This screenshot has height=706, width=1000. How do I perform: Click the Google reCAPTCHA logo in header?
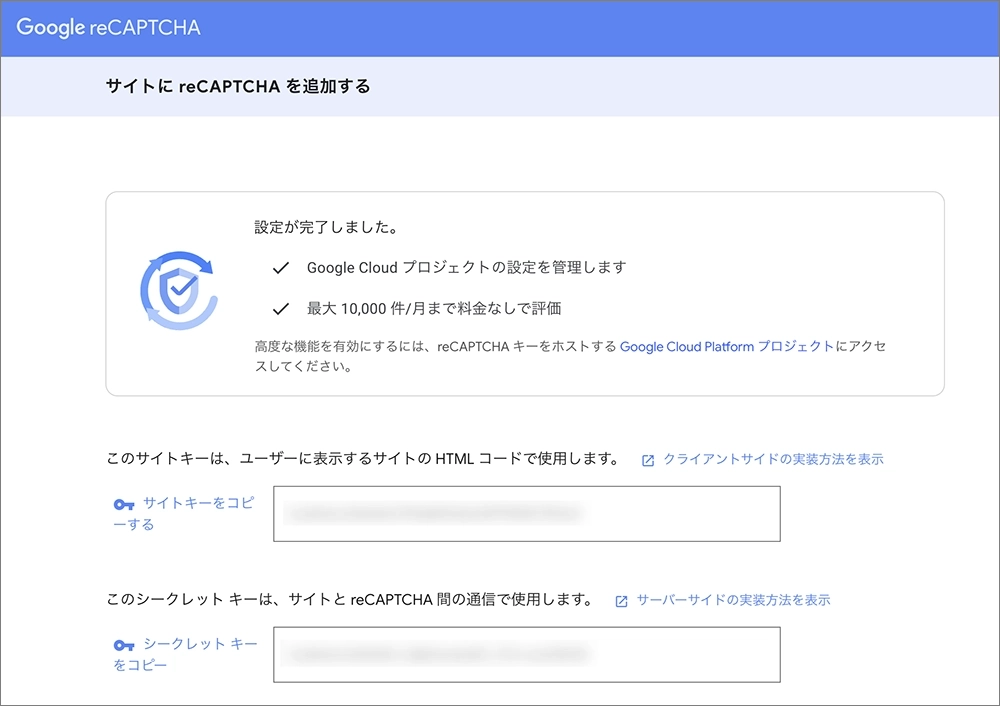tap(108, 28)
